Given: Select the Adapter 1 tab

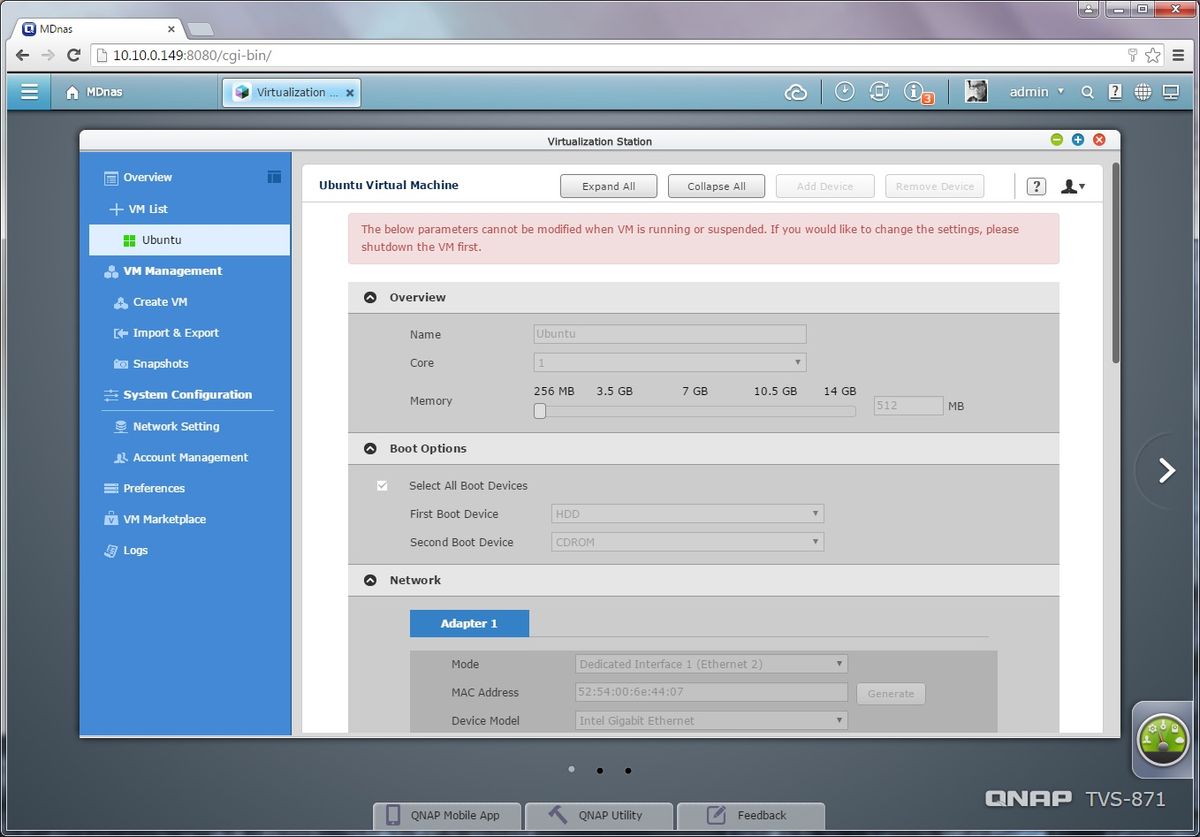Looking at the screenshot, I should click(x=469, y=623).
